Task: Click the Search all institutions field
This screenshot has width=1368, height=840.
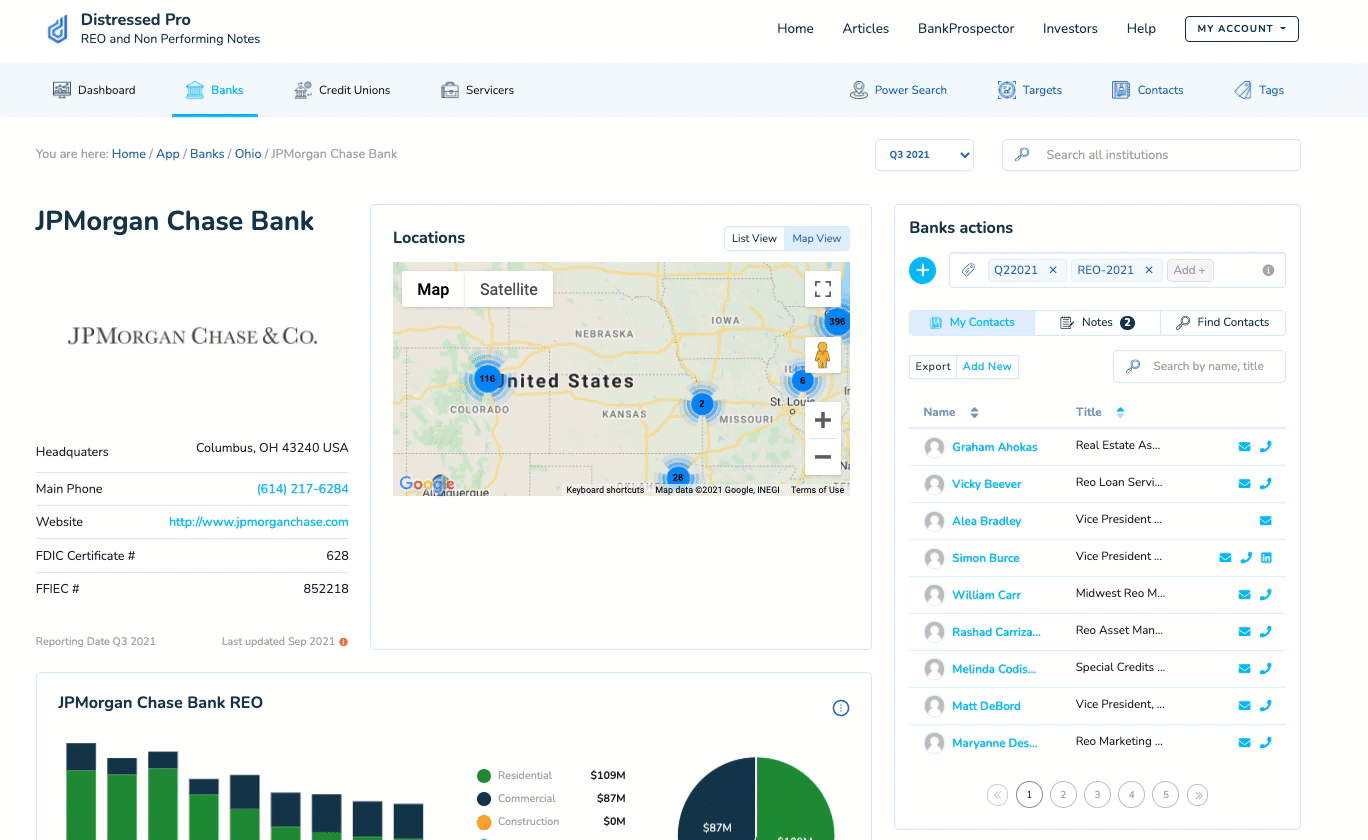Action: point(1151,155)
